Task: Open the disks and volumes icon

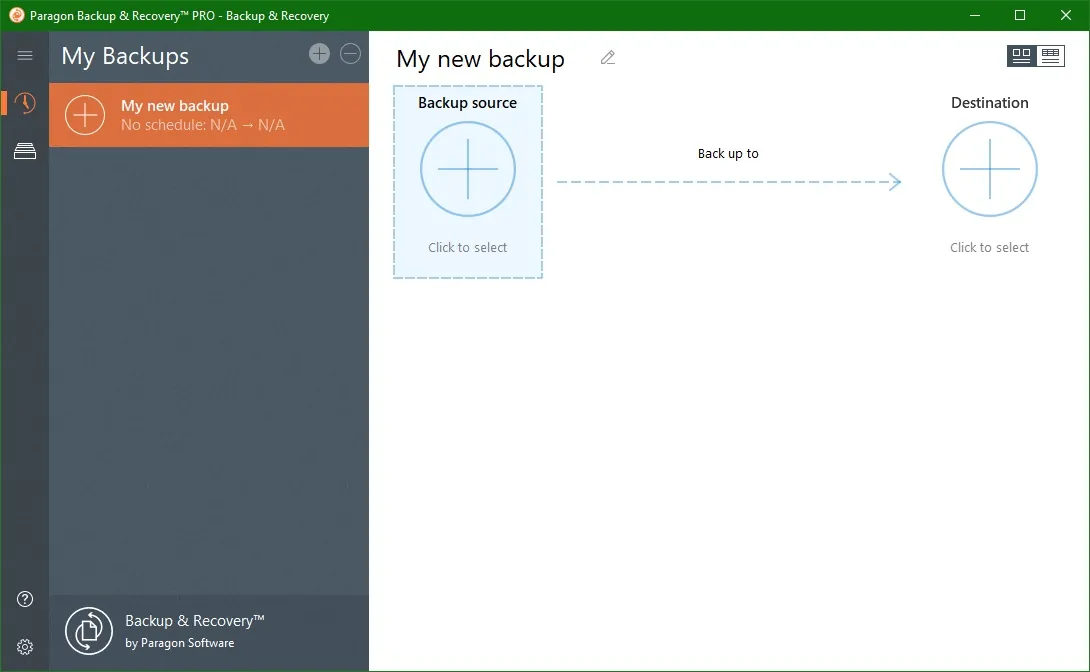Action: [25, 151]
